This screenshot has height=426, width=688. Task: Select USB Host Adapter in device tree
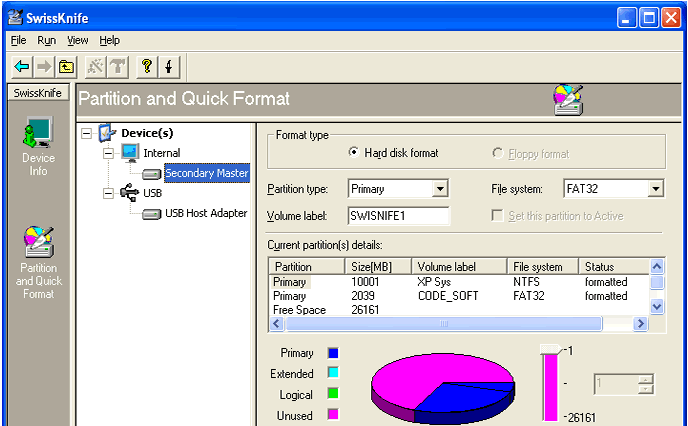(206, 213)
